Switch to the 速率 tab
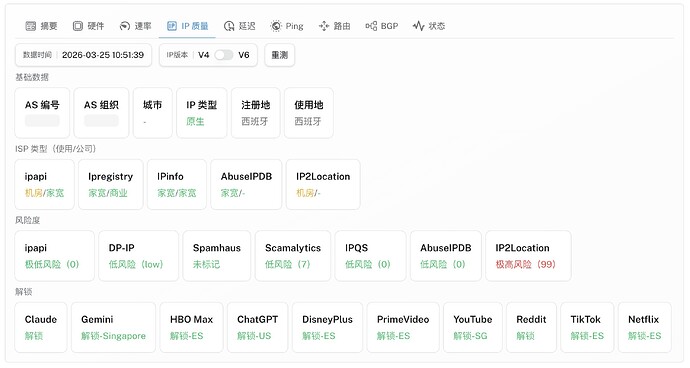Screen dimensions: 690x368 coord(136,26)
